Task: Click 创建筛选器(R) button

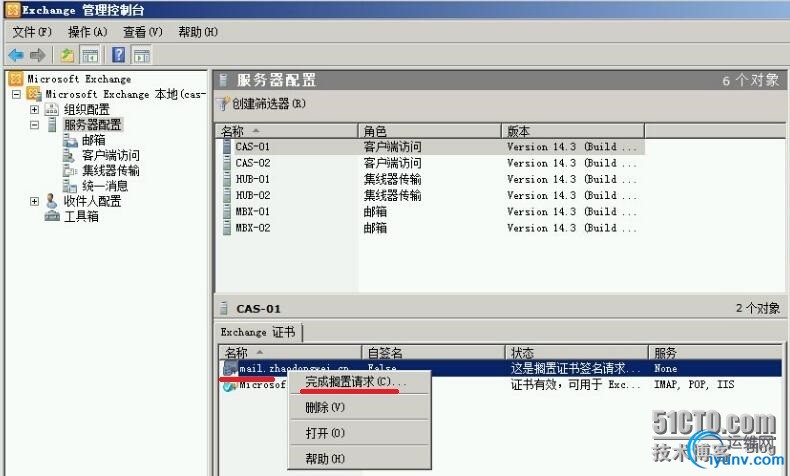Action: coord(261,104)
